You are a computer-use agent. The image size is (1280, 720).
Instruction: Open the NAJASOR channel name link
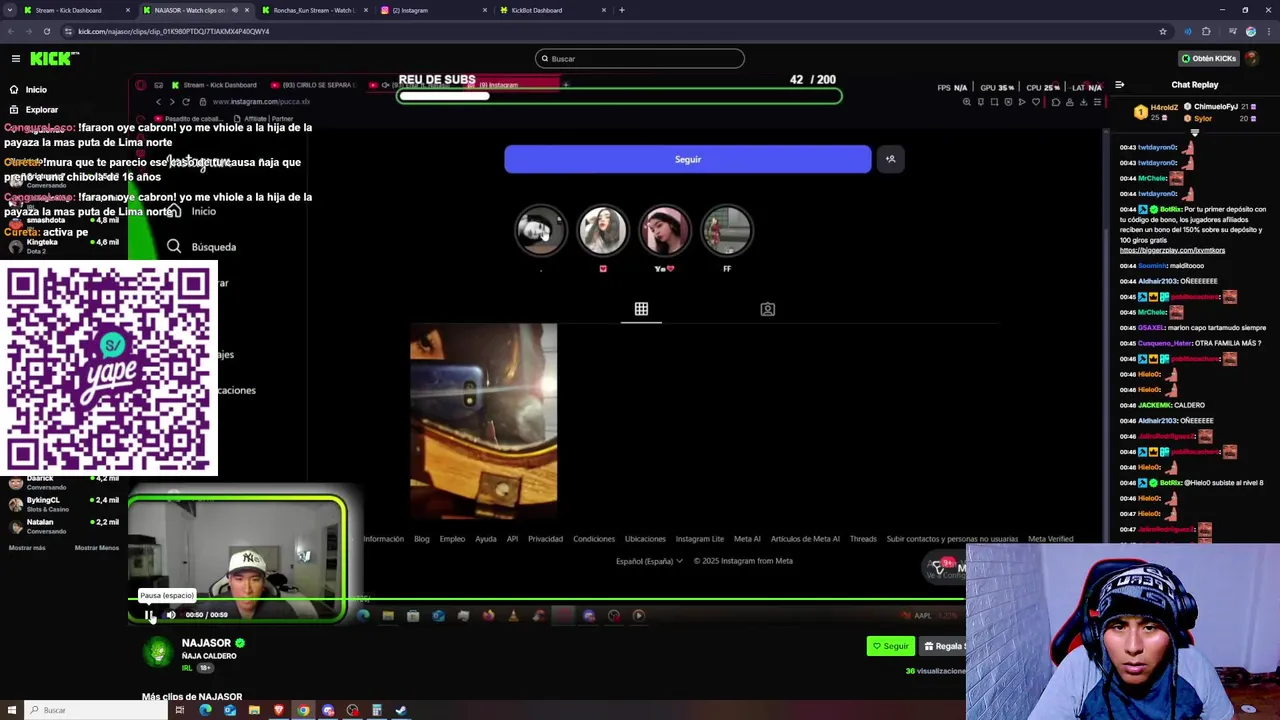[x=206, y=643]
